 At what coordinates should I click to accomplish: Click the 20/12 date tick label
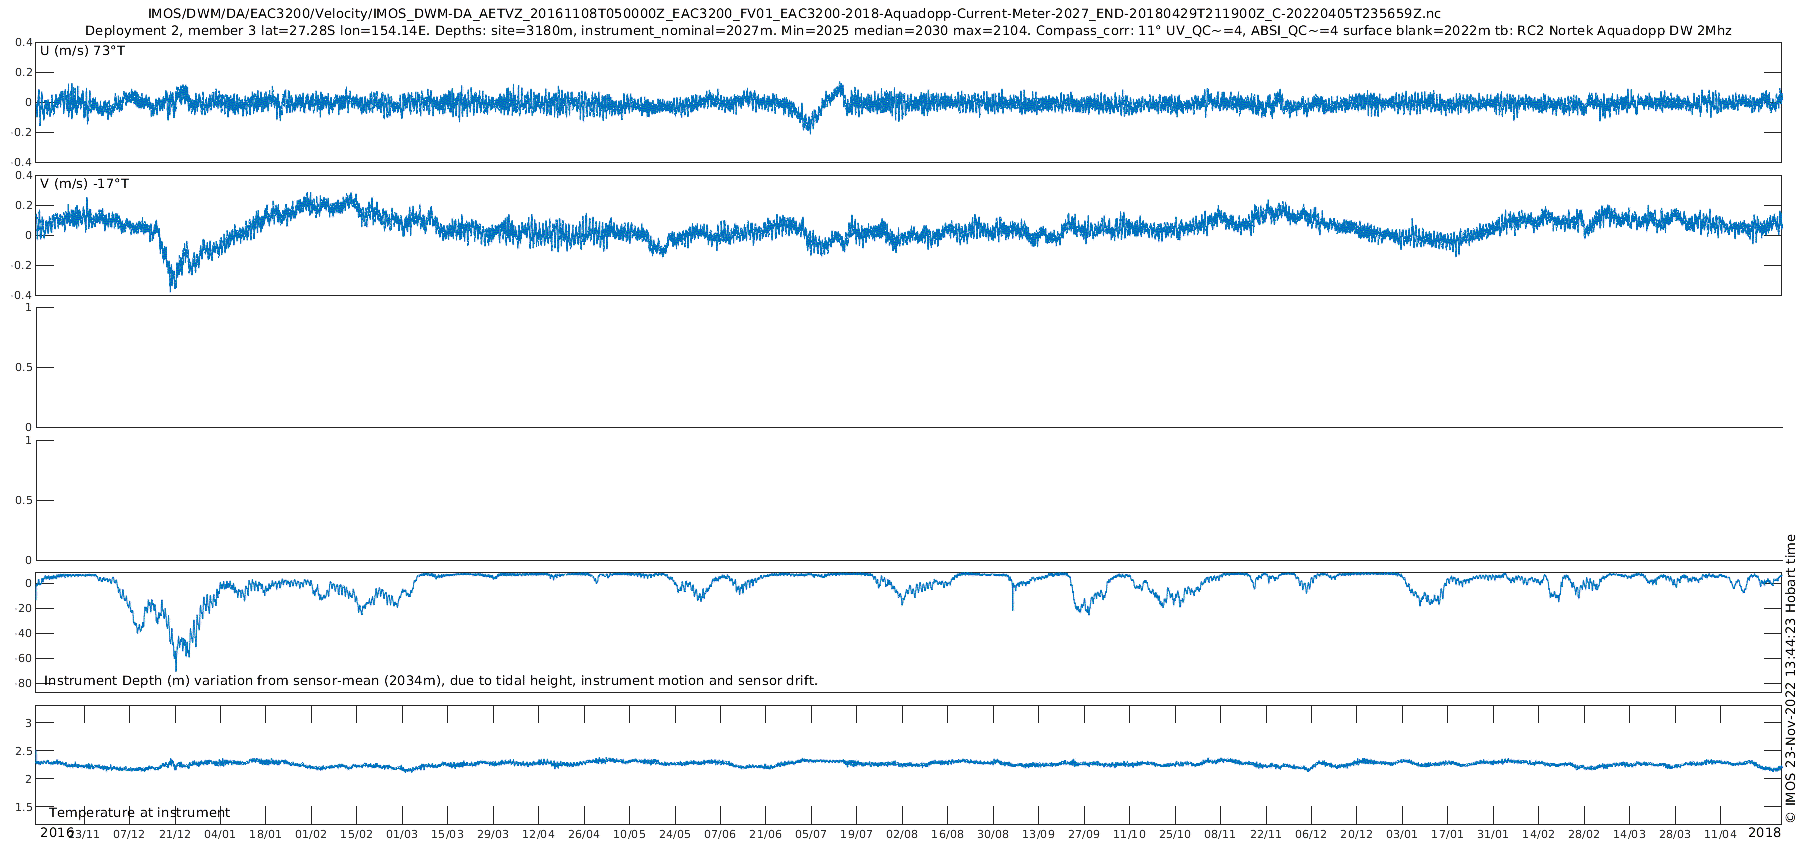click(x=1357, y=835)
